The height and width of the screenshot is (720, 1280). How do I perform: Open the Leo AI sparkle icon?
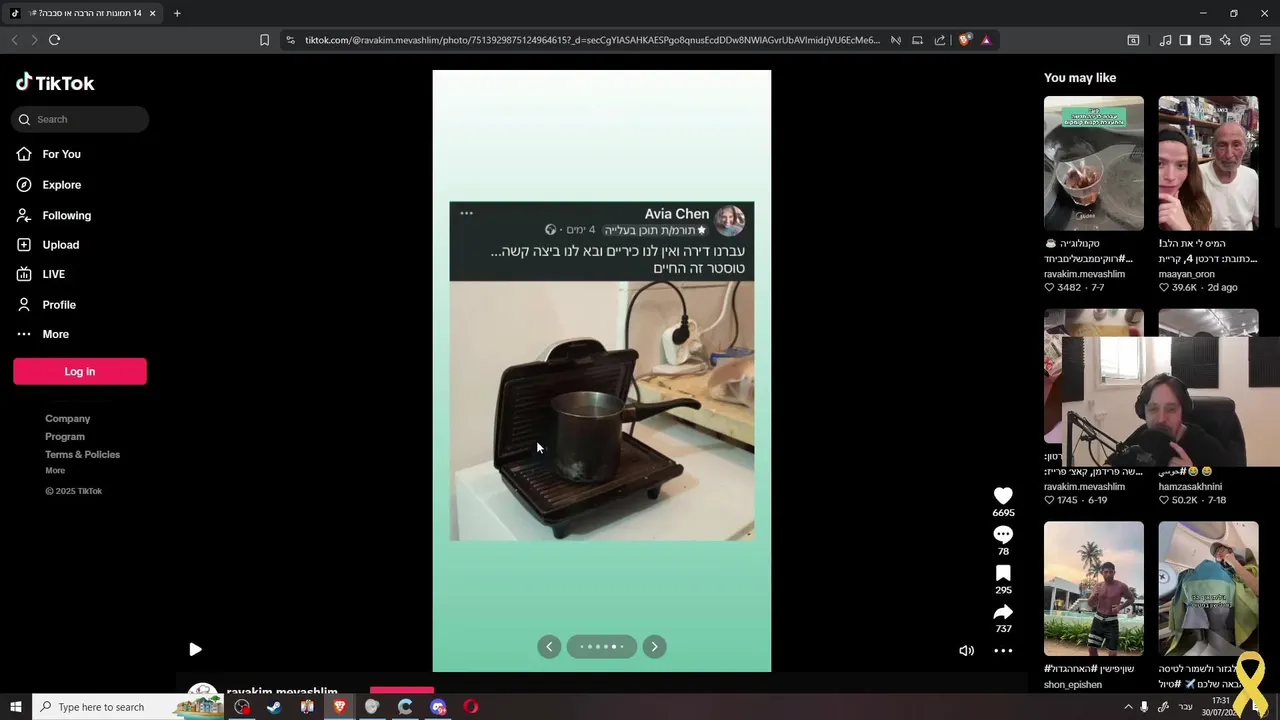tap(1225, 40)
